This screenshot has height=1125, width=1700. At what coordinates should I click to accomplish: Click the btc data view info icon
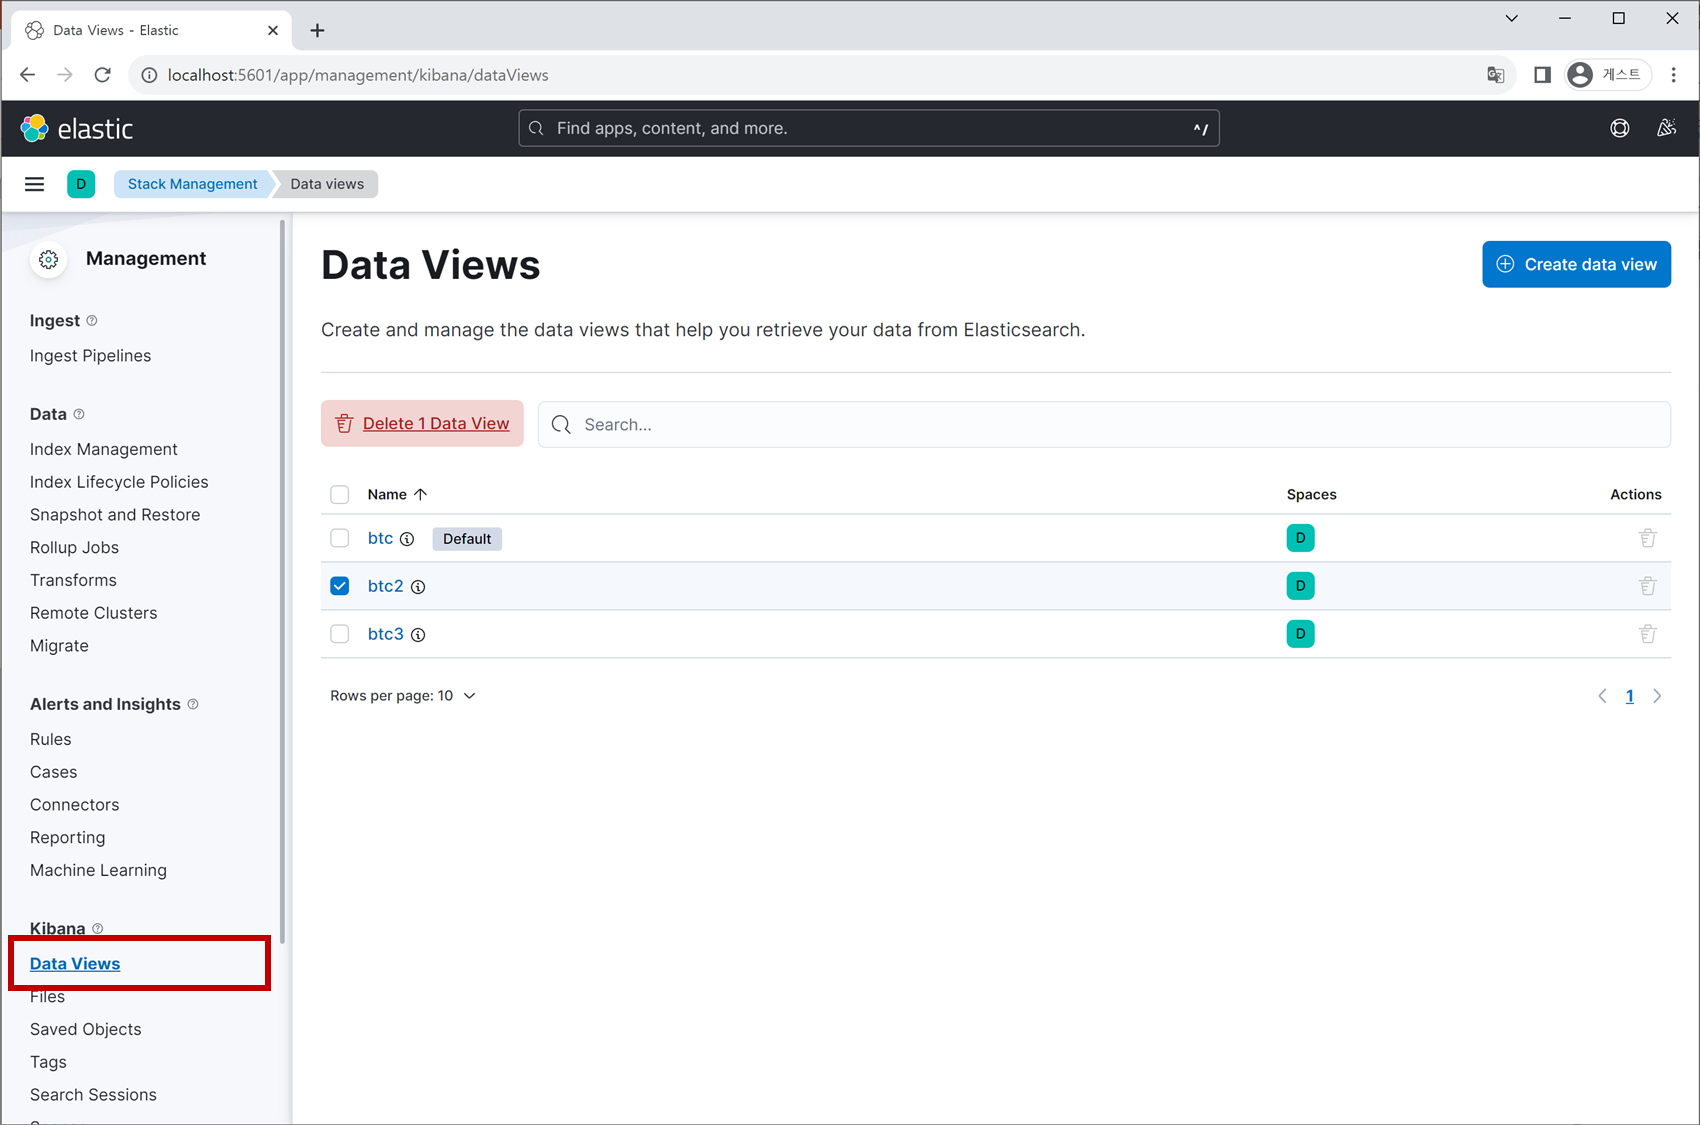tap(407, 539)
